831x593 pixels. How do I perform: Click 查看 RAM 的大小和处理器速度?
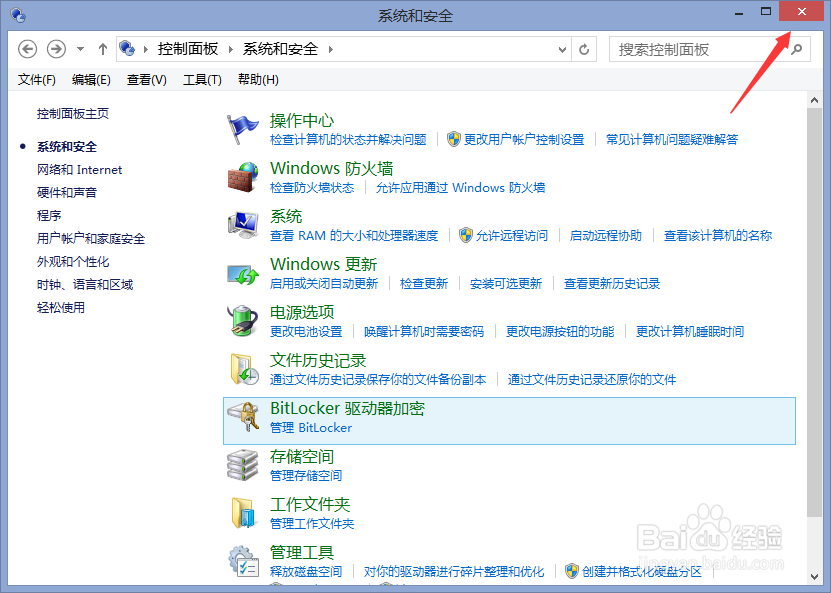click(x=354, y=235)
